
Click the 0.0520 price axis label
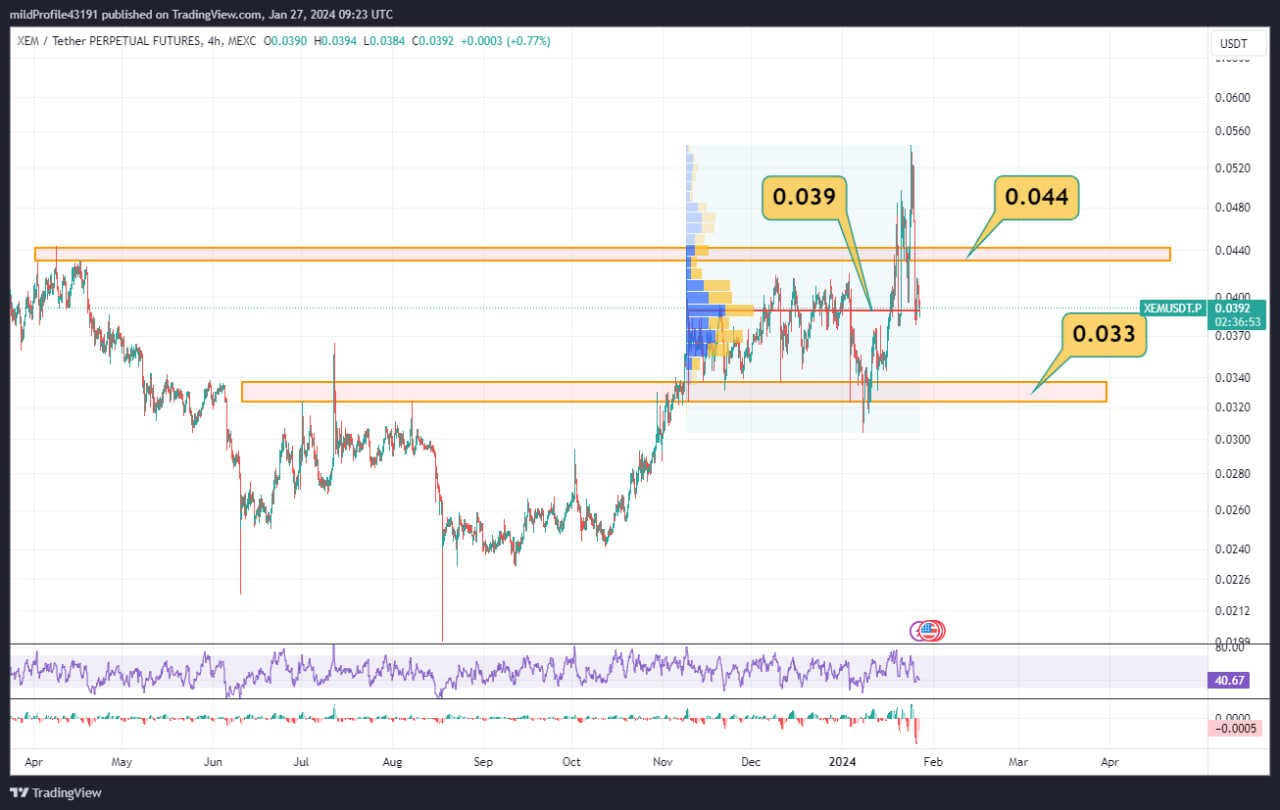coord(1232,169)
